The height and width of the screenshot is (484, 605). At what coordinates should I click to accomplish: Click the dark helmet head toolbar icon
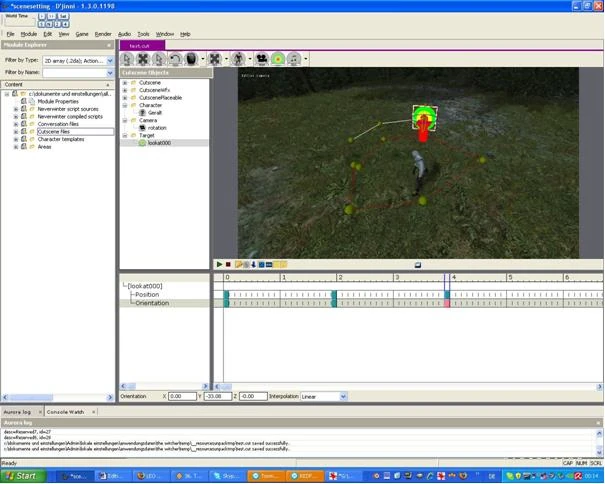(191, 59)
